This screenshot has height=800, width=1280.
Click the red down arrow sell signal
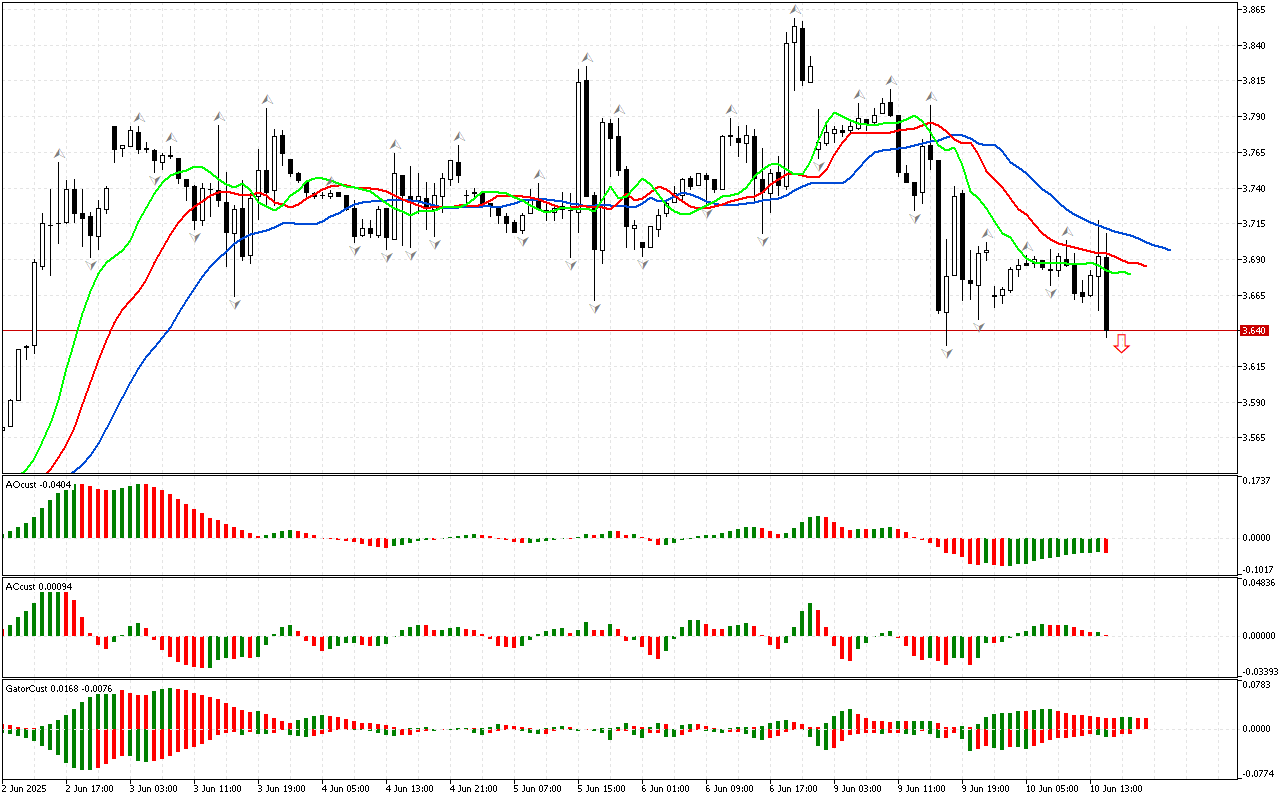coord(1122,344)
